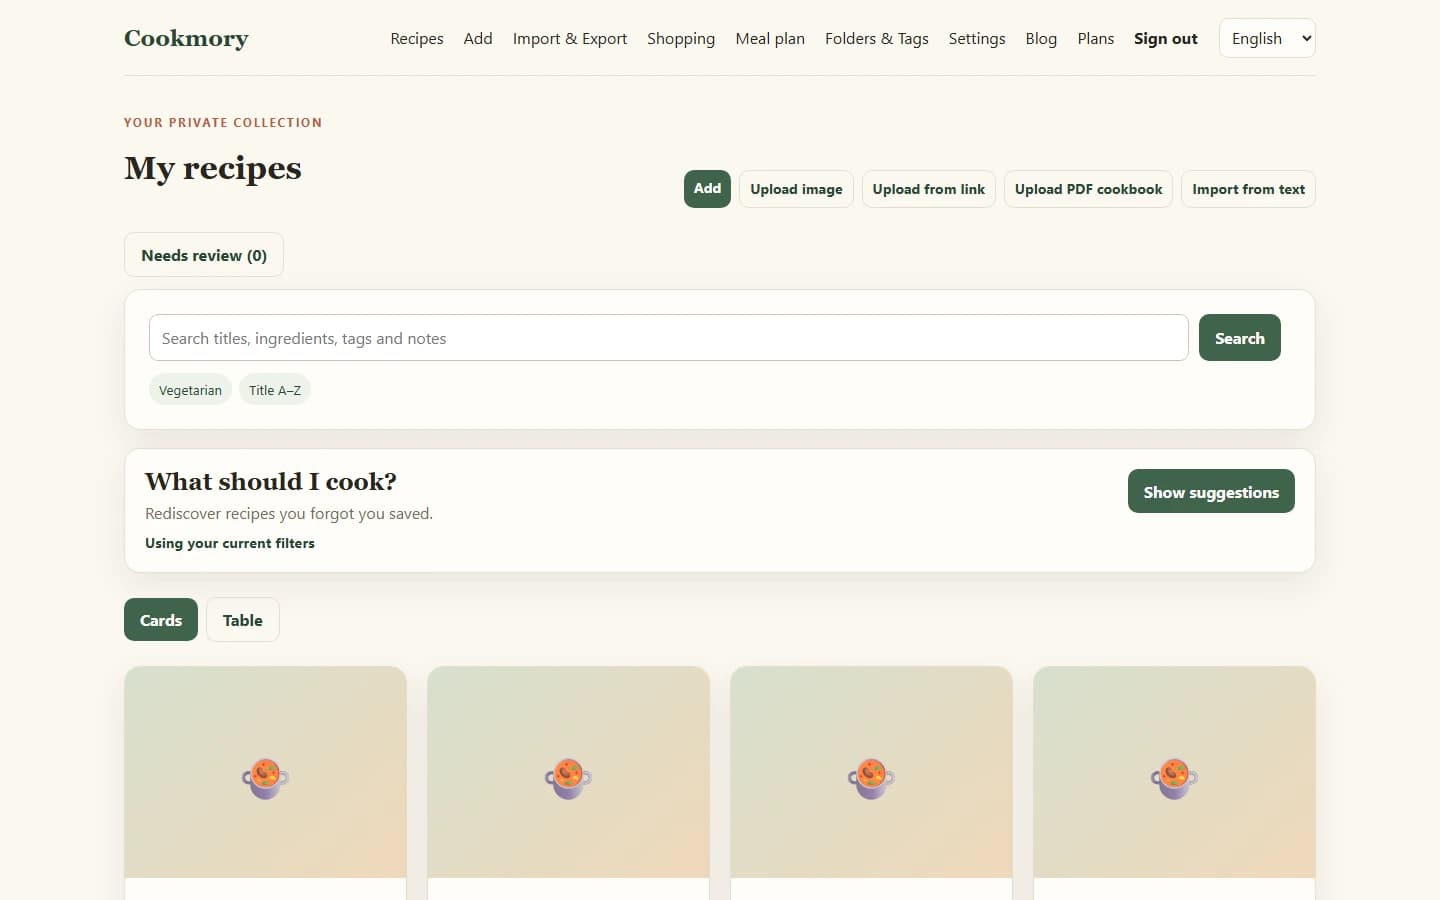Go to Recipes in the navigation

tap(417, 38)
